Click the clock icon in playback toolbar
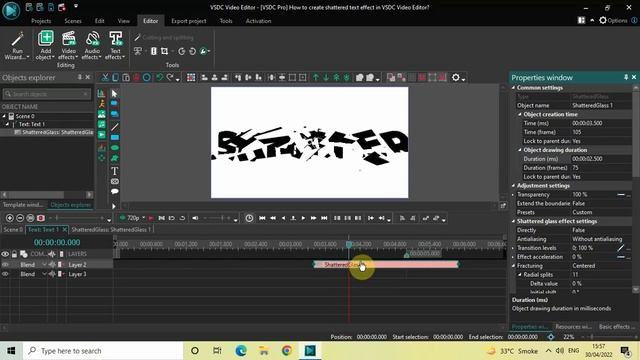640x360 pixels. click(x=249, y=218)
